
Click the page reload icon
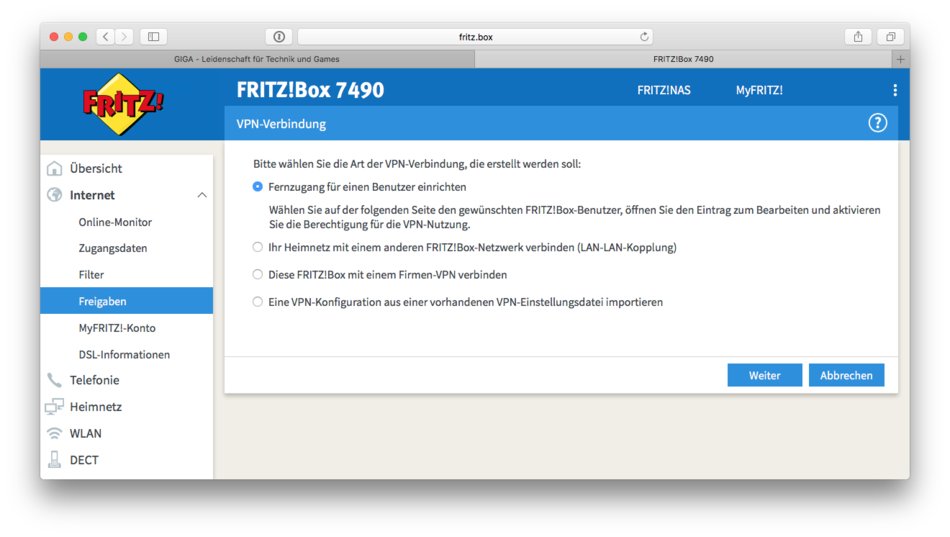[x=645, y=37]
